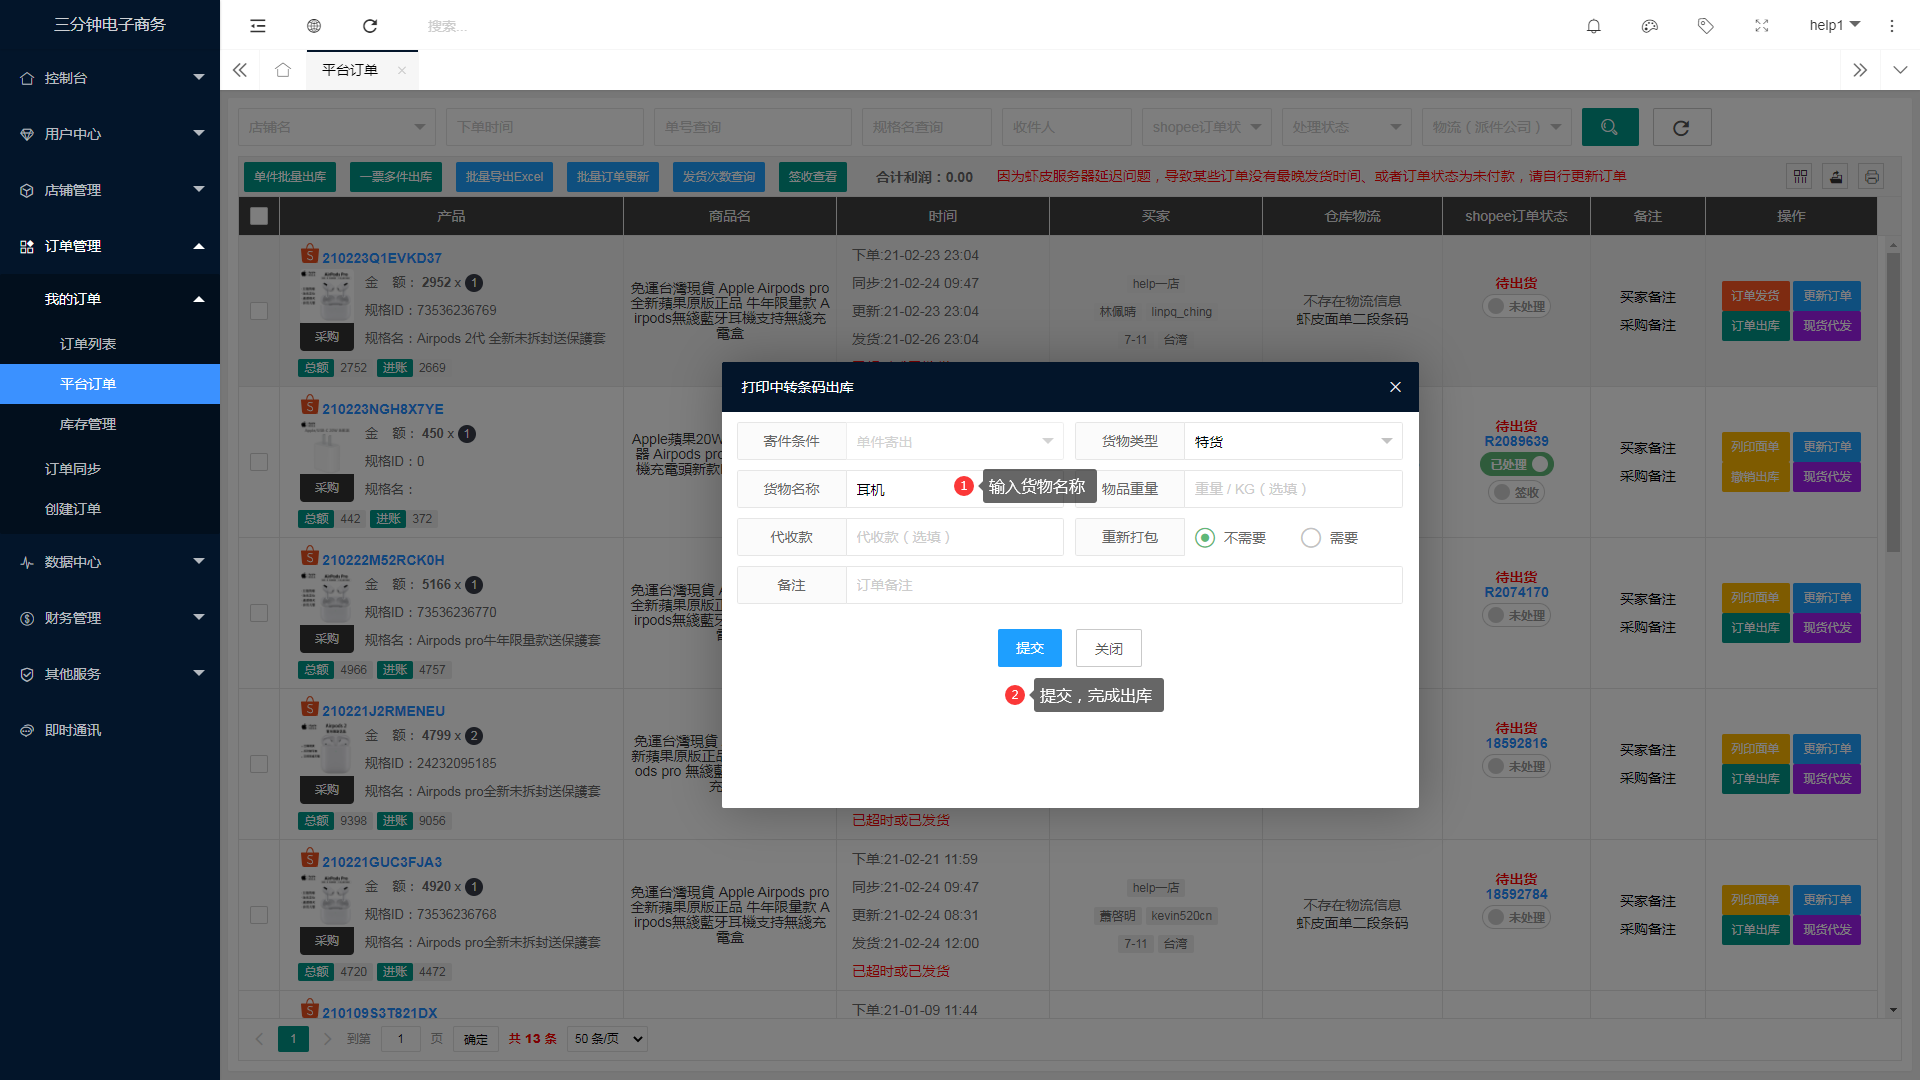The image size is (1920, 1080).
Task: Expand the help1 user menu
Action: 1834,25
